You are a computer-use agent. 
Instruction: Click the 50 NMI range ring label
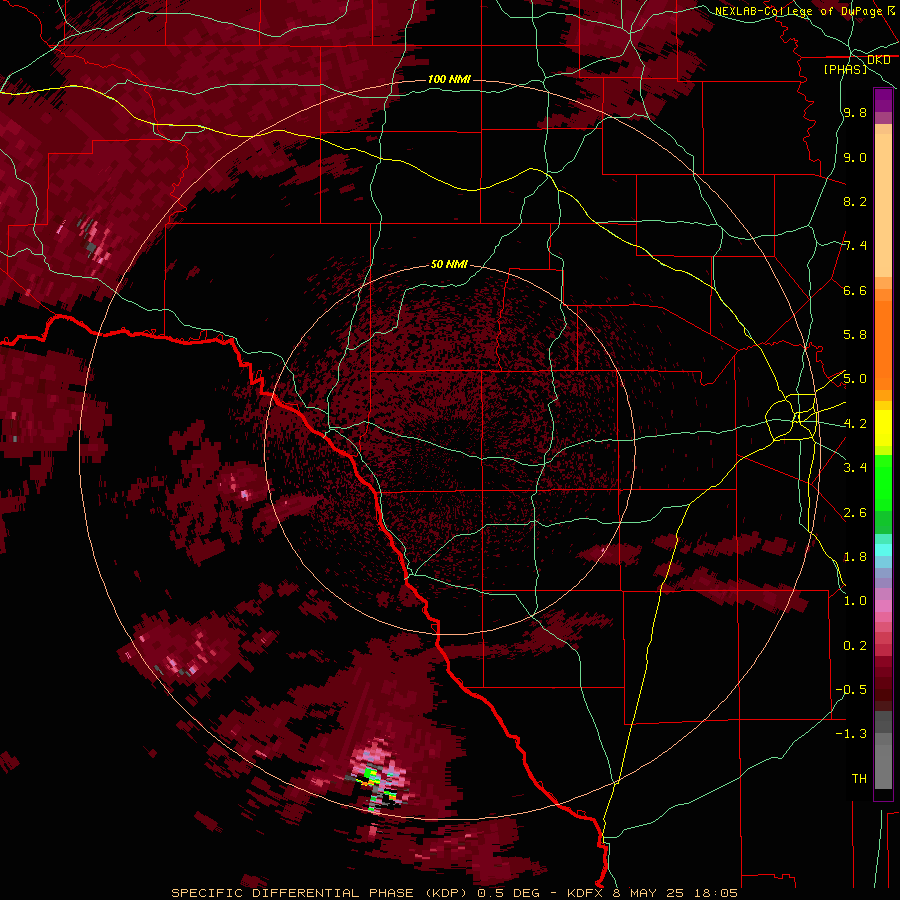point(449,265)
